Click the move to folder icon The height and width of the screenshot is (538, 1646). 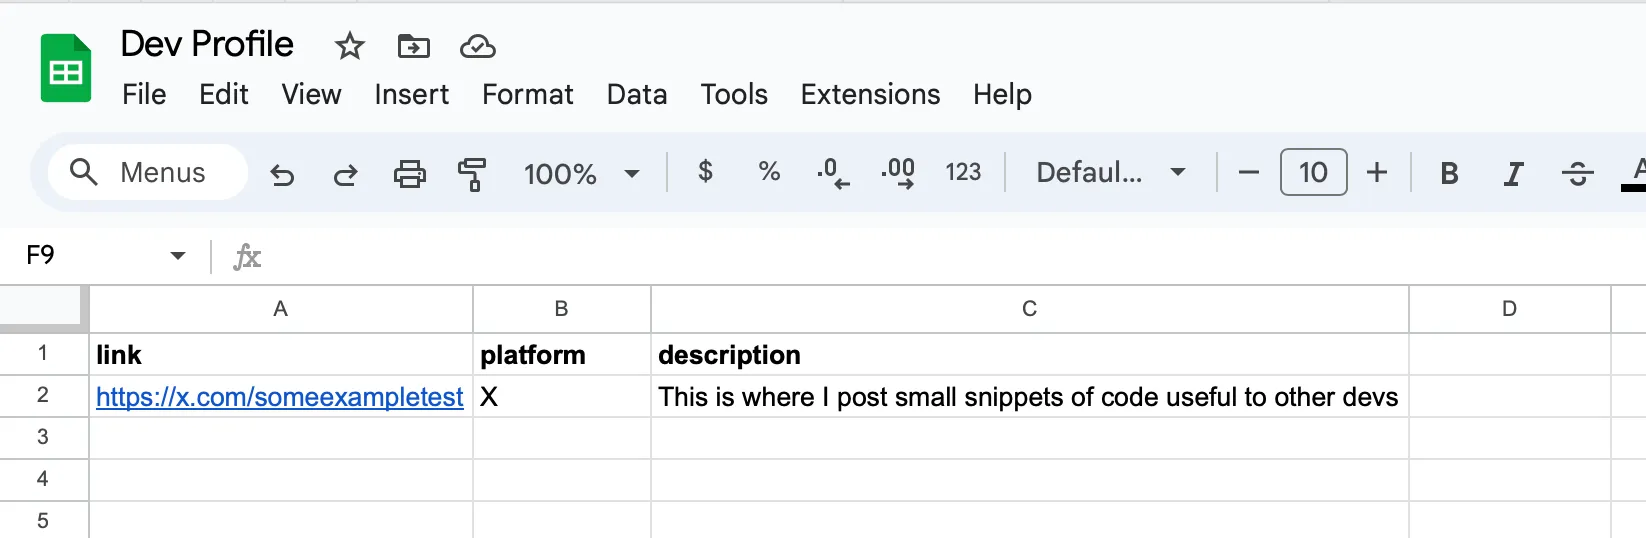coord(413,46)
